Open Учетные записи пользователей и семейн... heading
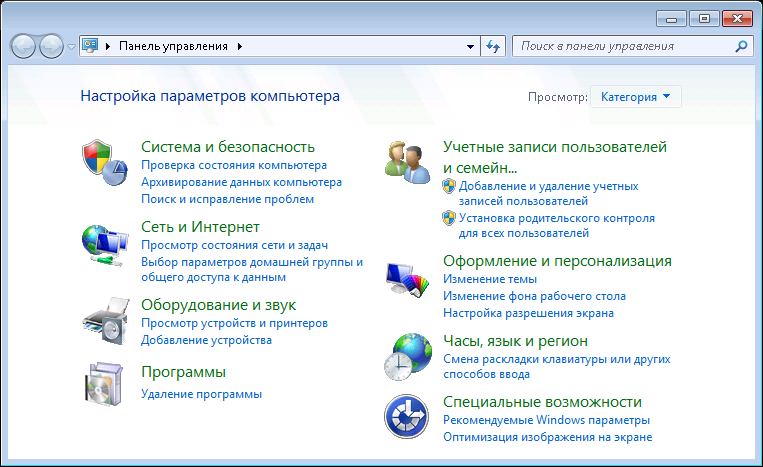Screen dimensions: 763x467 click(x=555, y=157)
